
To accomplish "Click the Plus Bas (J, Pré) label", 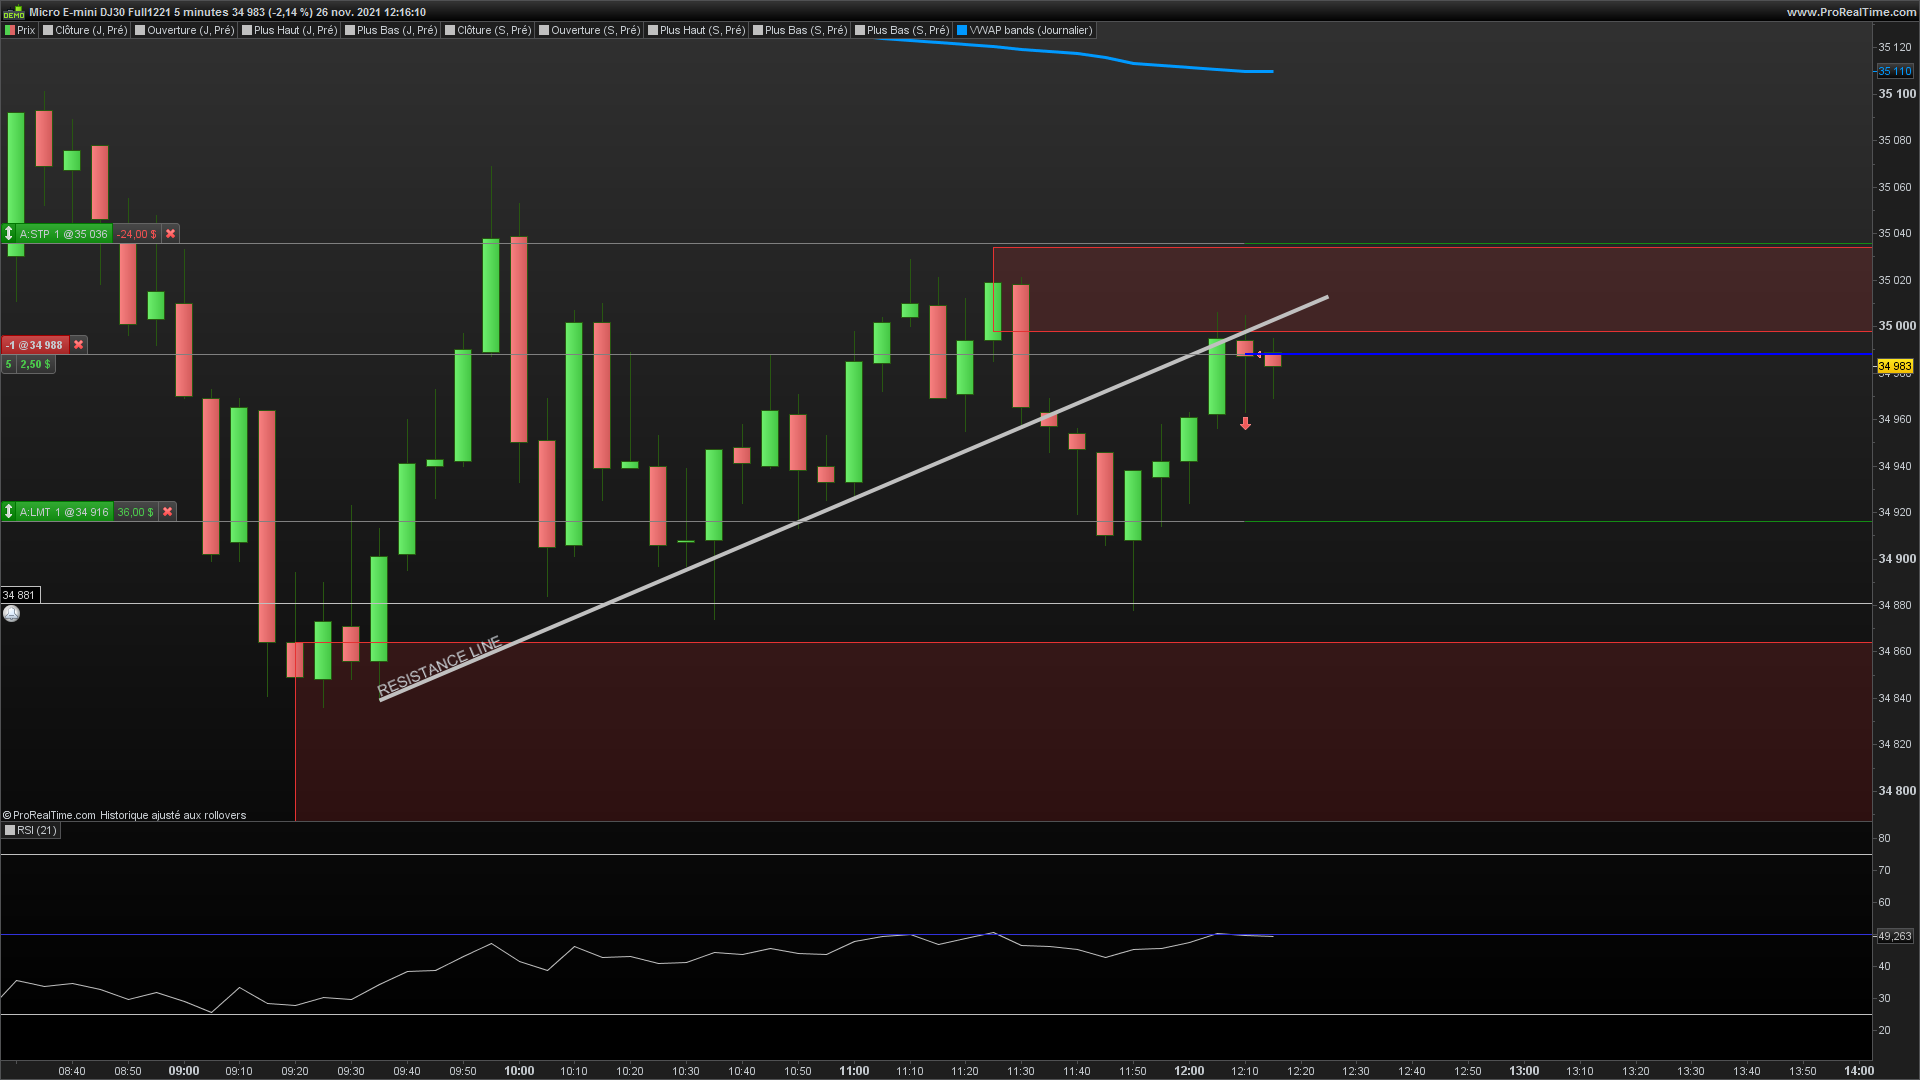I will point(397,31).
